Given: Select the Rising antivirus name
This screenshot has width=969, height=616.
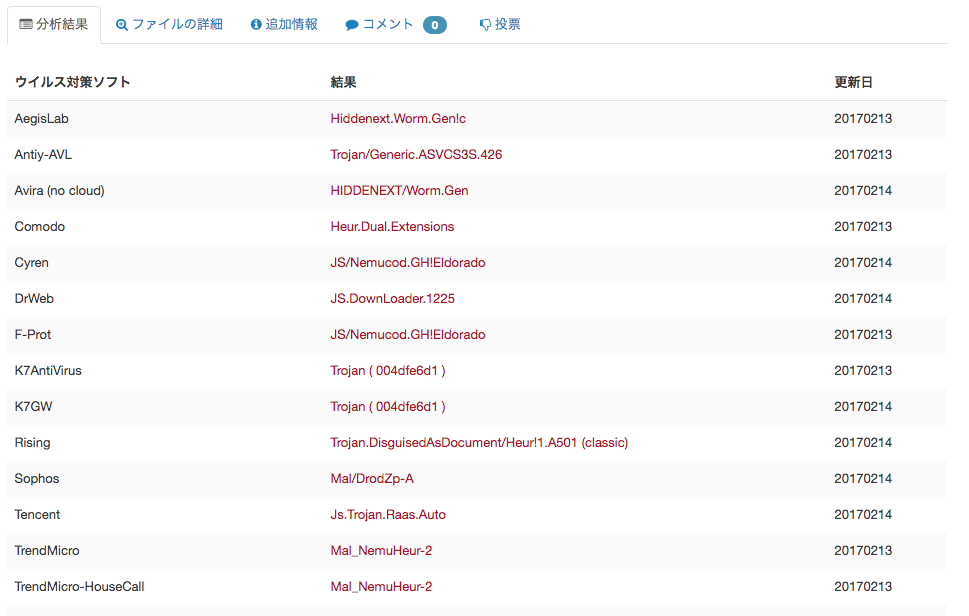Looking at the screenshot, I should point(32,442).
